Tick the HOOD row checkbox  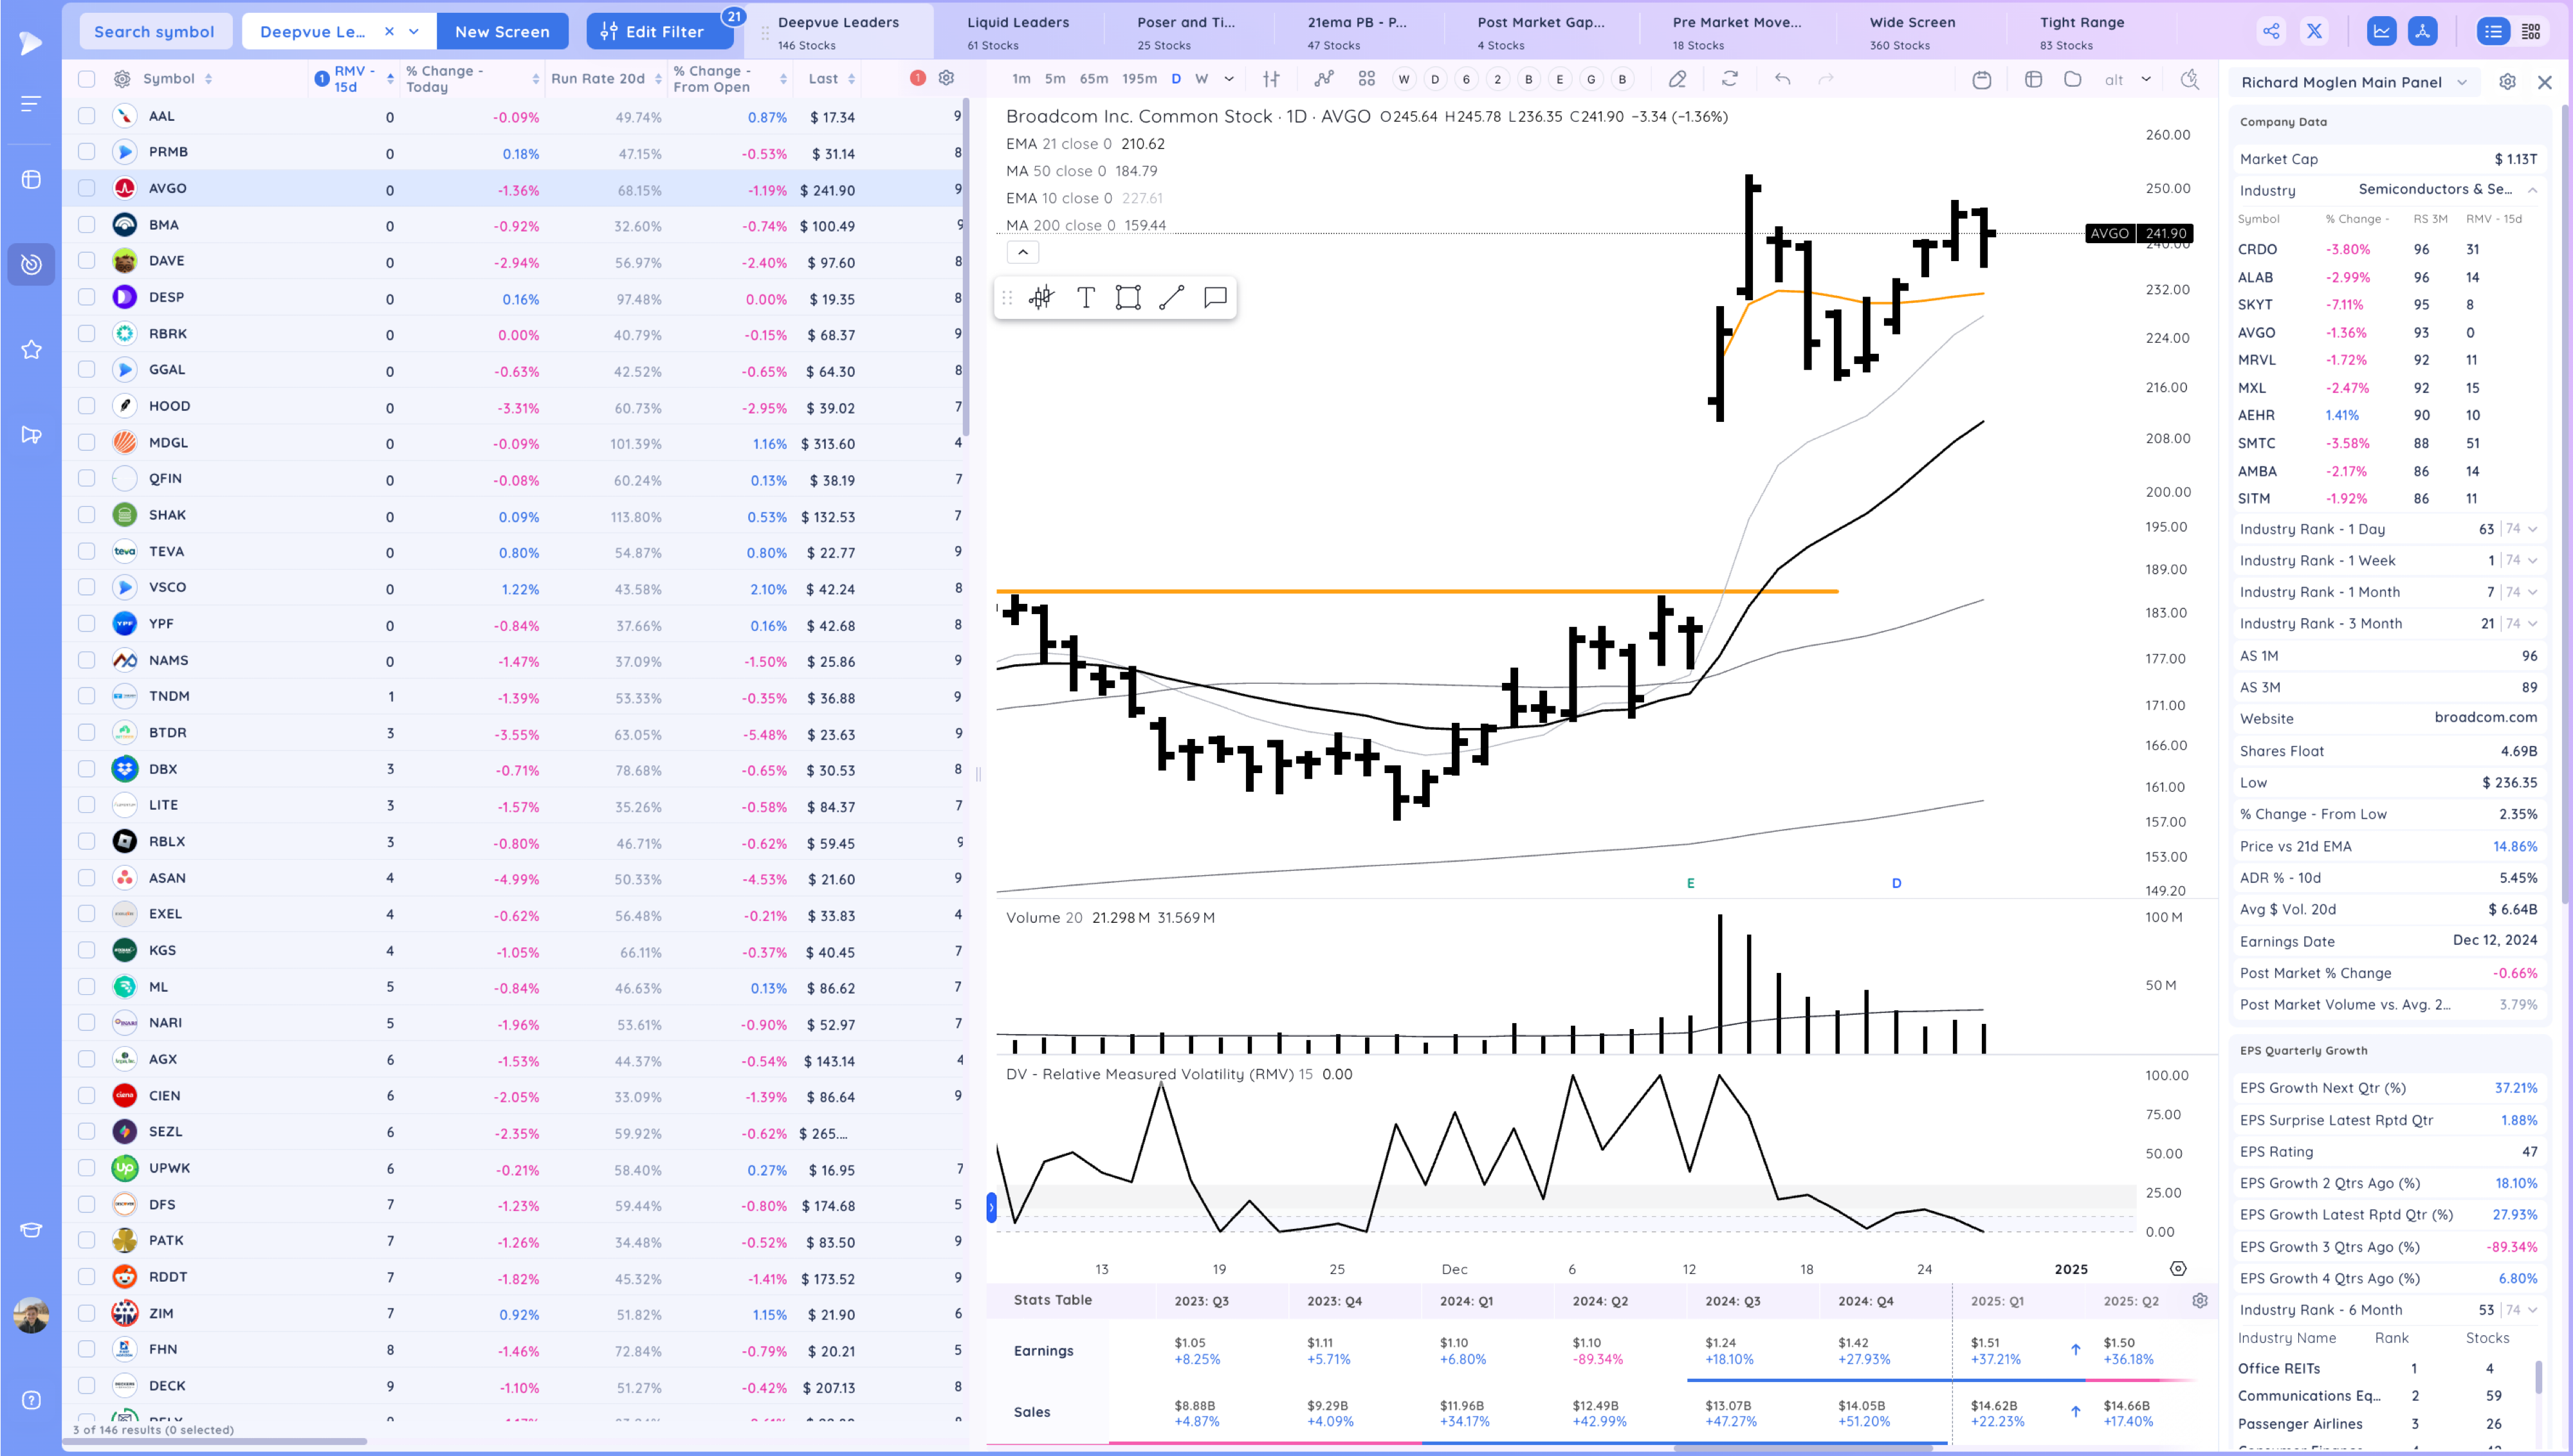[87, 406]
